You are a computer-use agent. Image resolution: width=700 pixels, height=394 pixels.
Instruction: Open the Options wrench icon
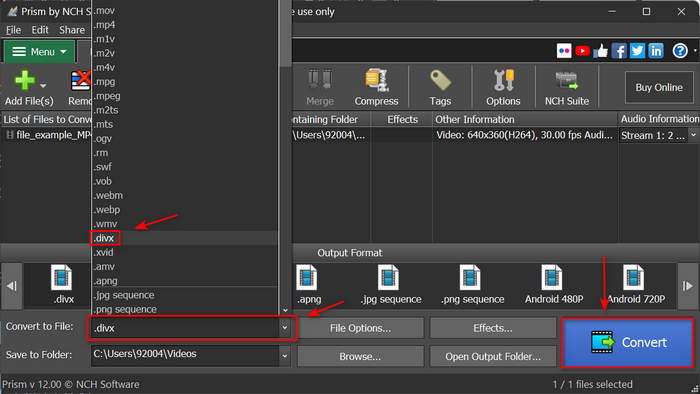point(503,80)
